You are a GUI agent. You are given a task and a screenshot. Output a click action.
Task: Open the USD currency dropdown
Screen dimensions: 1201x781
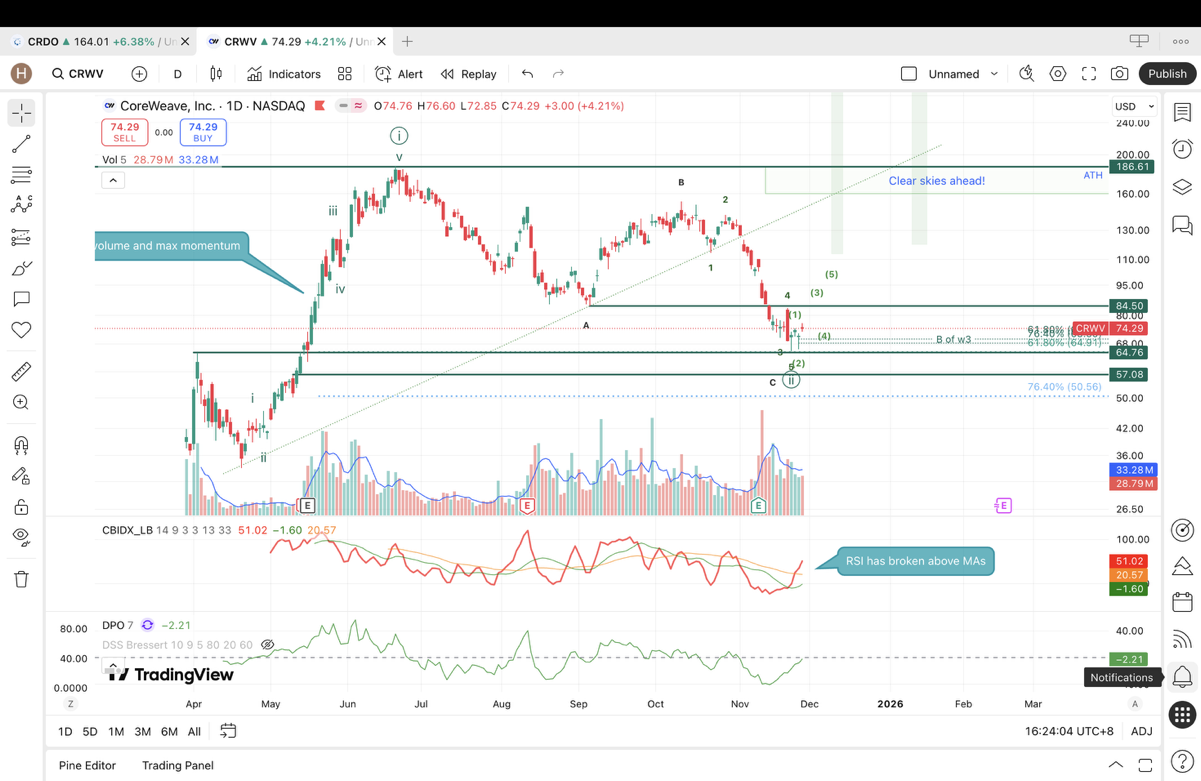[1134, 106]
